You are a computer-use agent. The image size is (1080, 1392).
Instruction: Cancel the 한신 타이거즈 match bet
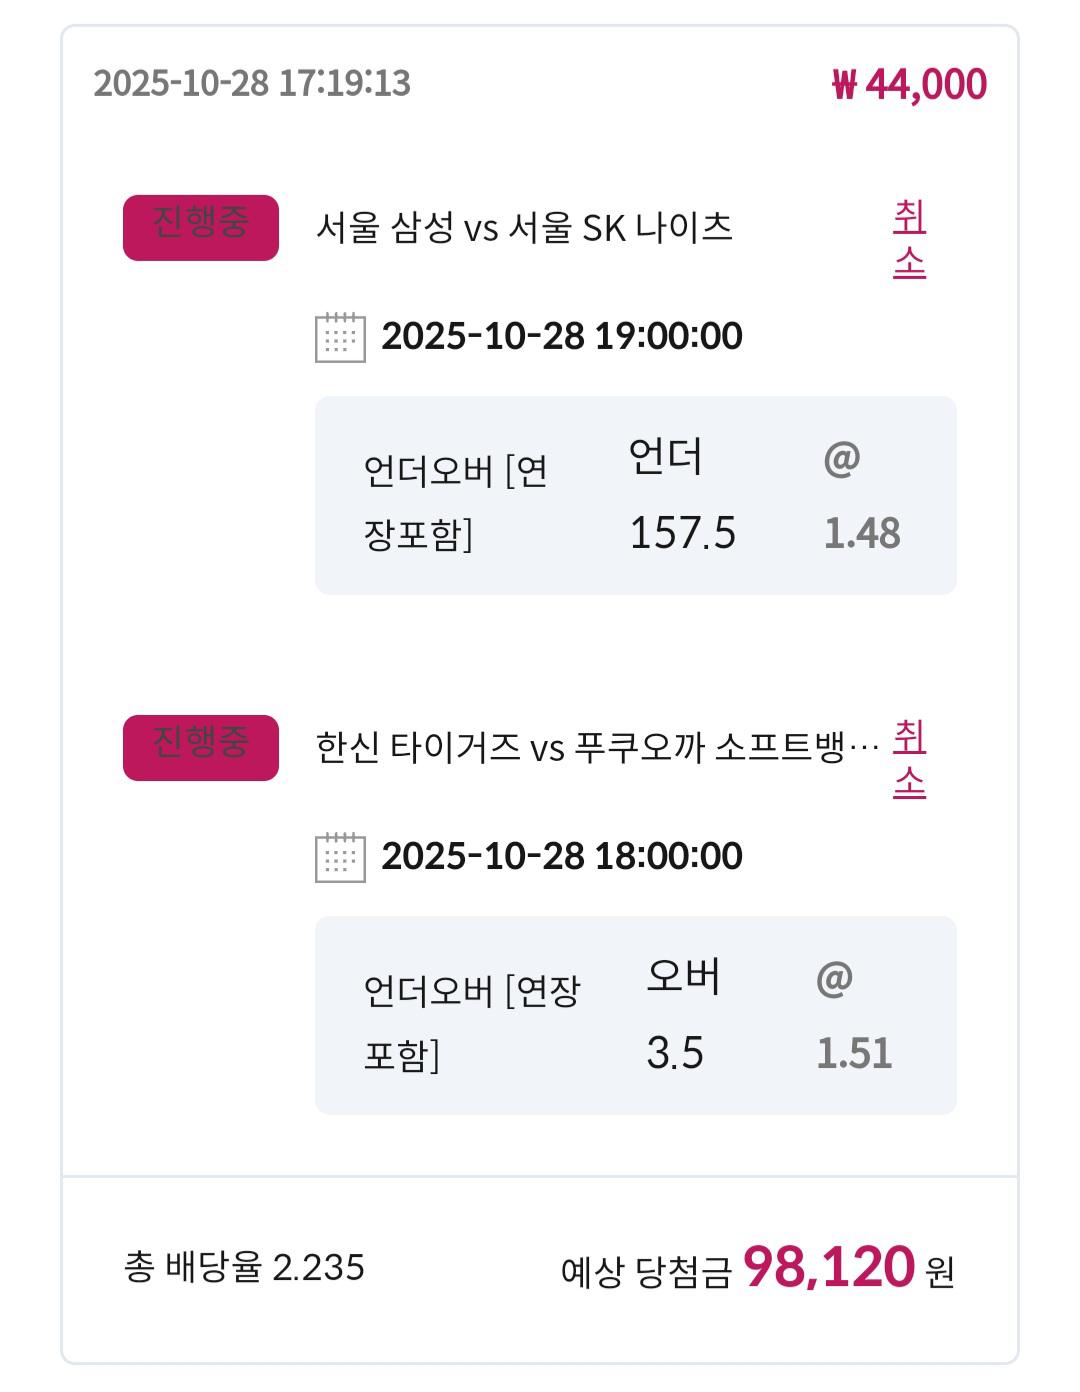(x=909, y=759)
